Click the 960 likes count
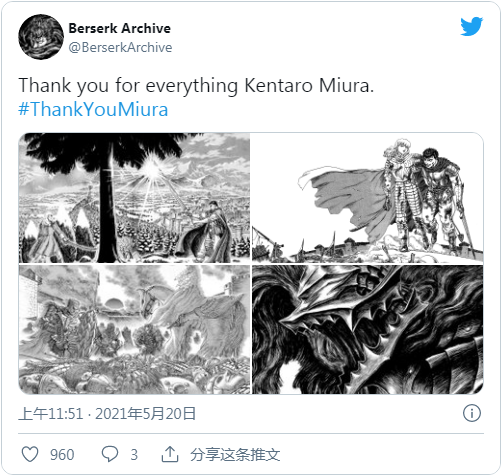This screenshot has width=502, height=476. click(62, 455)
